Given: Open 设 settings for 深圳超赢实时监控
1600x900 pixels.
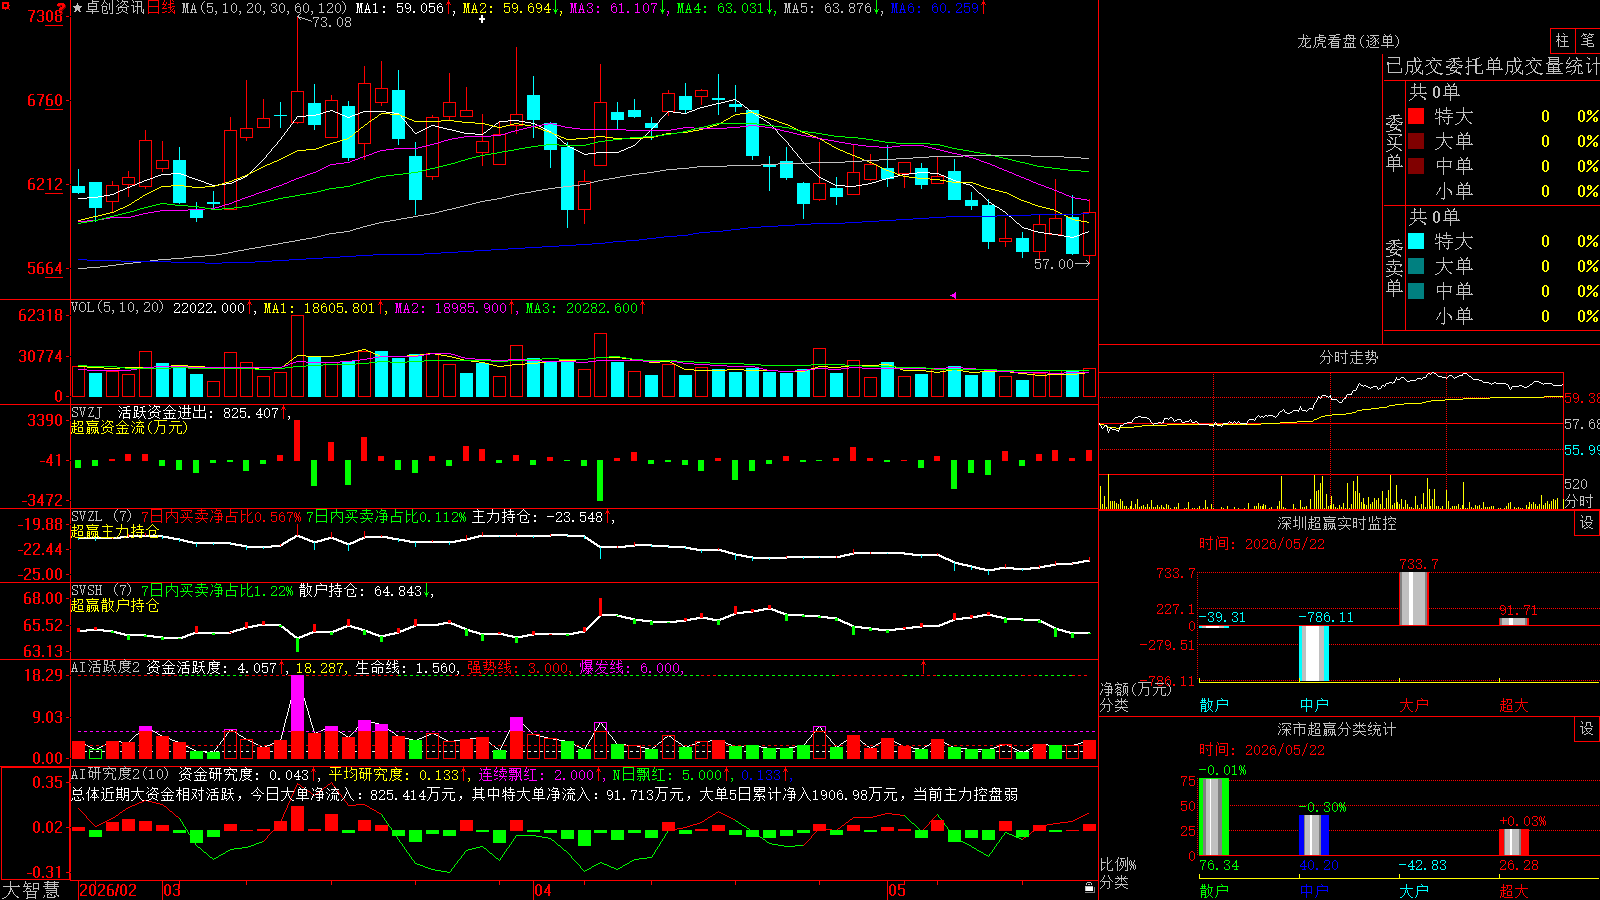Looking at the screenshot, I should click(1587, 523).
